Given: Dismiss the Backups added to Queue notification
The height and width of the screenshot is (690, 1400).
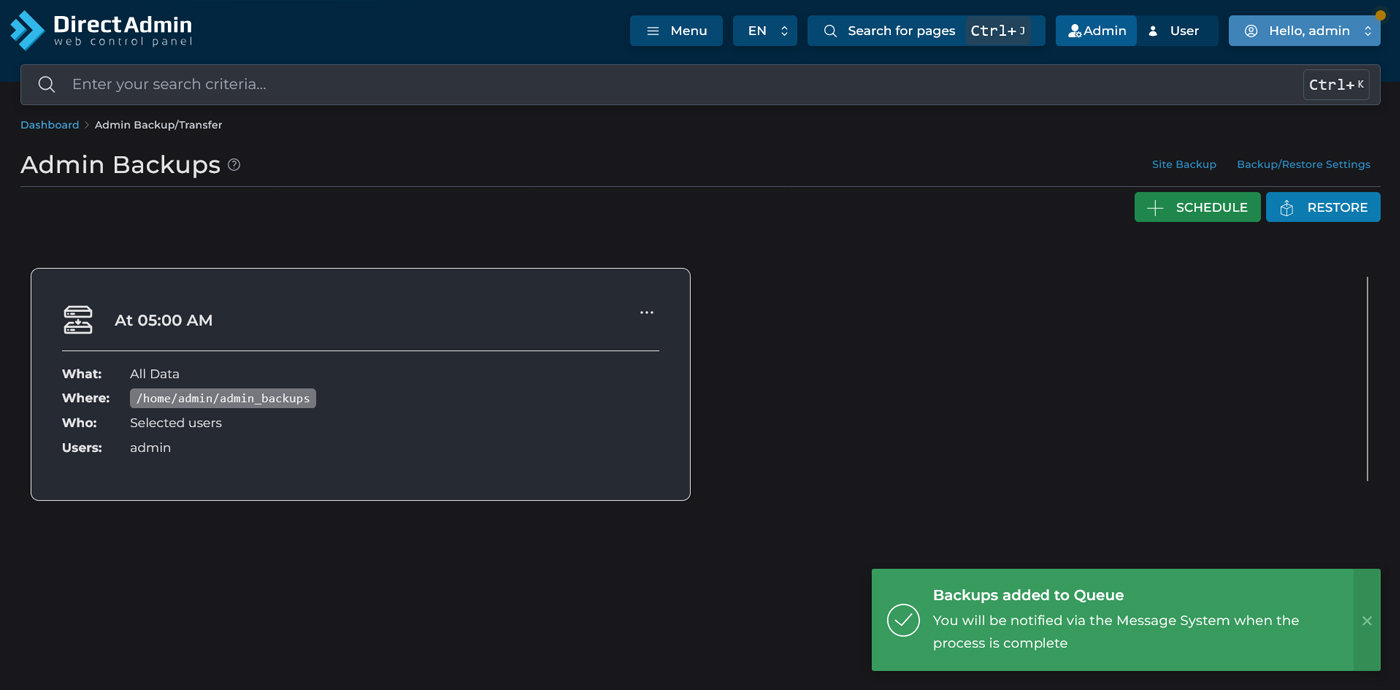Looking at the screenshot, I should click(x=1366, y=621).
